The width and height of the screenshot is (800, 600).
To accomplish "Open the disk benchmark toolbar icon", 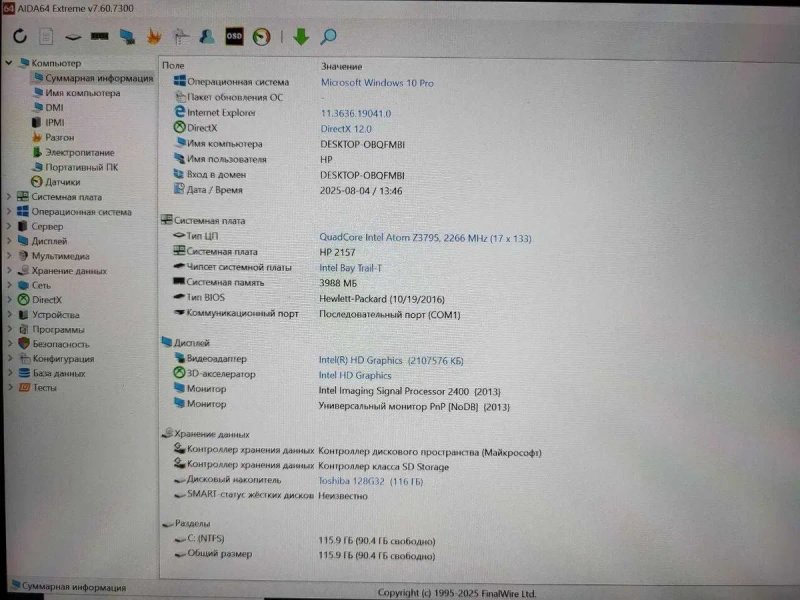I will tap(73, 37).
